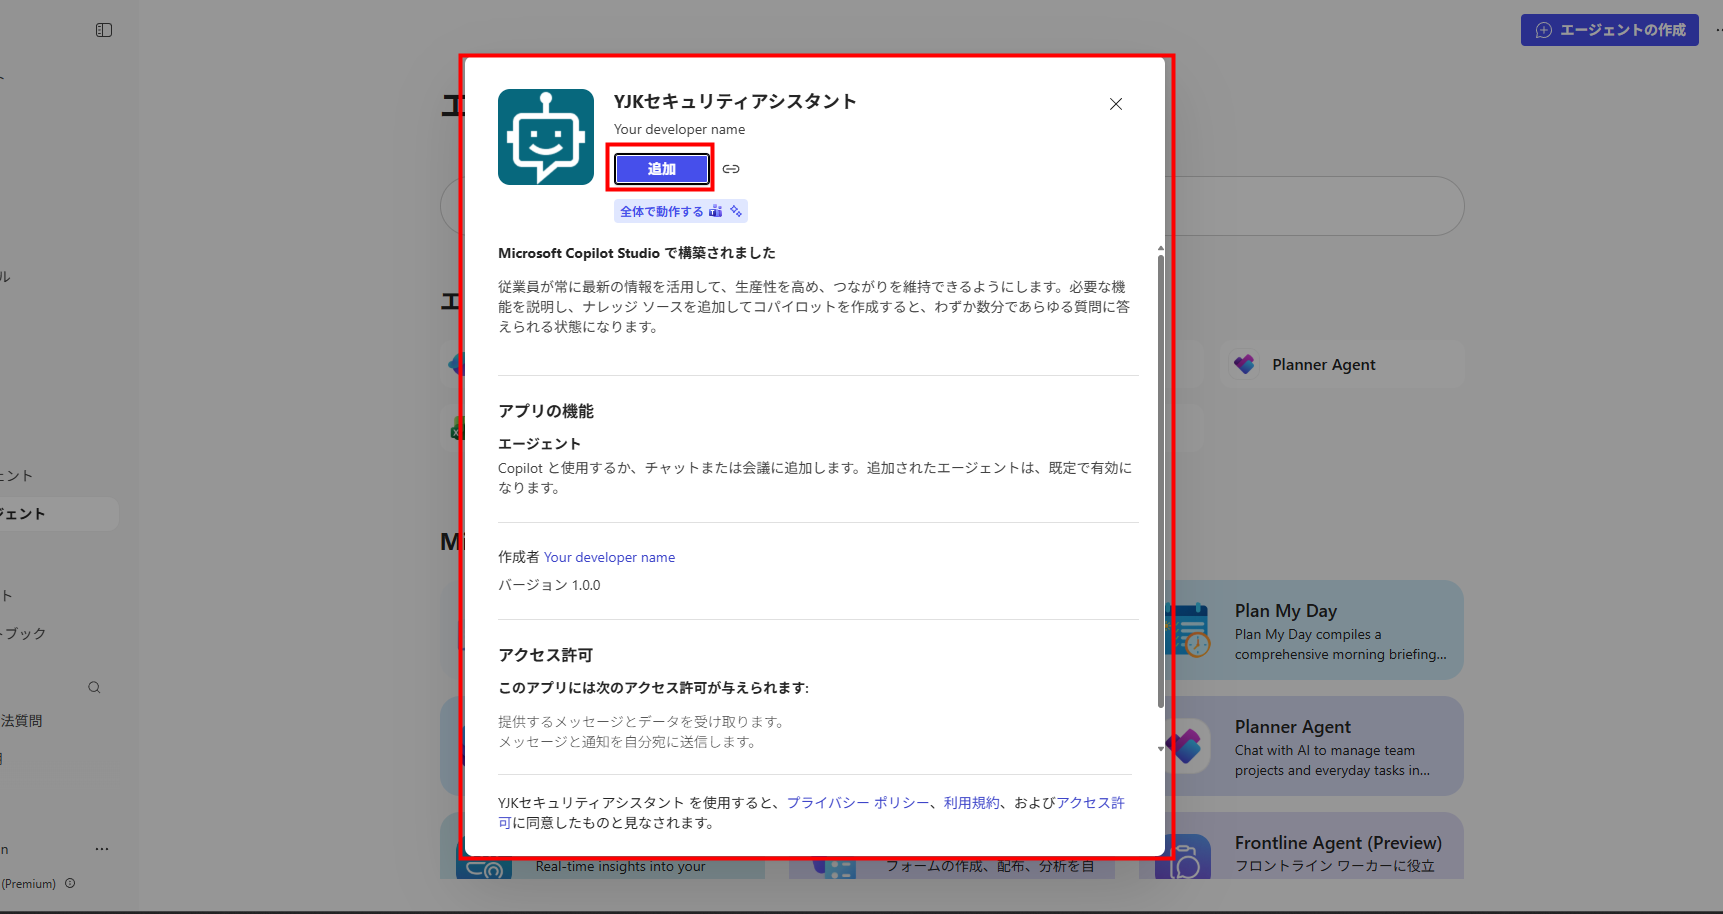The width and height of the screenshot is (1723, 914).
Task: Select 法質問 item in left sidebar
Action: pos(21,721)
